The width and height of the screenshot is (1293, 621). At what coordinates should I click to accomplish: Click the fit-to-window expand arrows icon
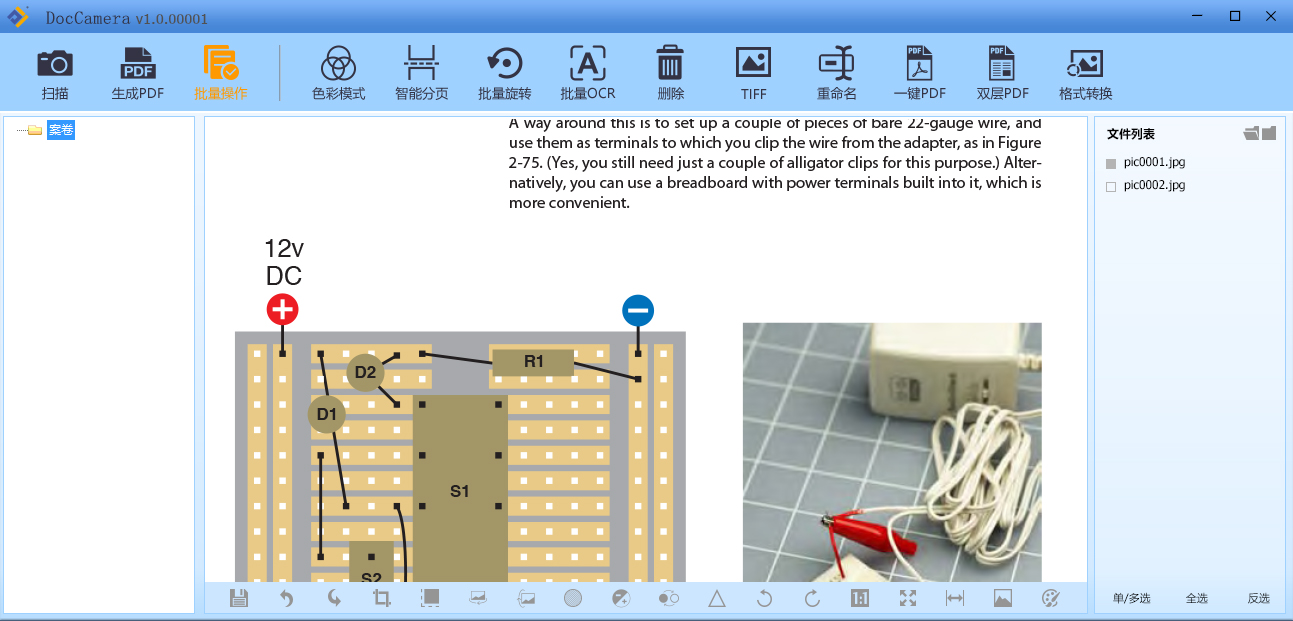(x=908, y=598)
